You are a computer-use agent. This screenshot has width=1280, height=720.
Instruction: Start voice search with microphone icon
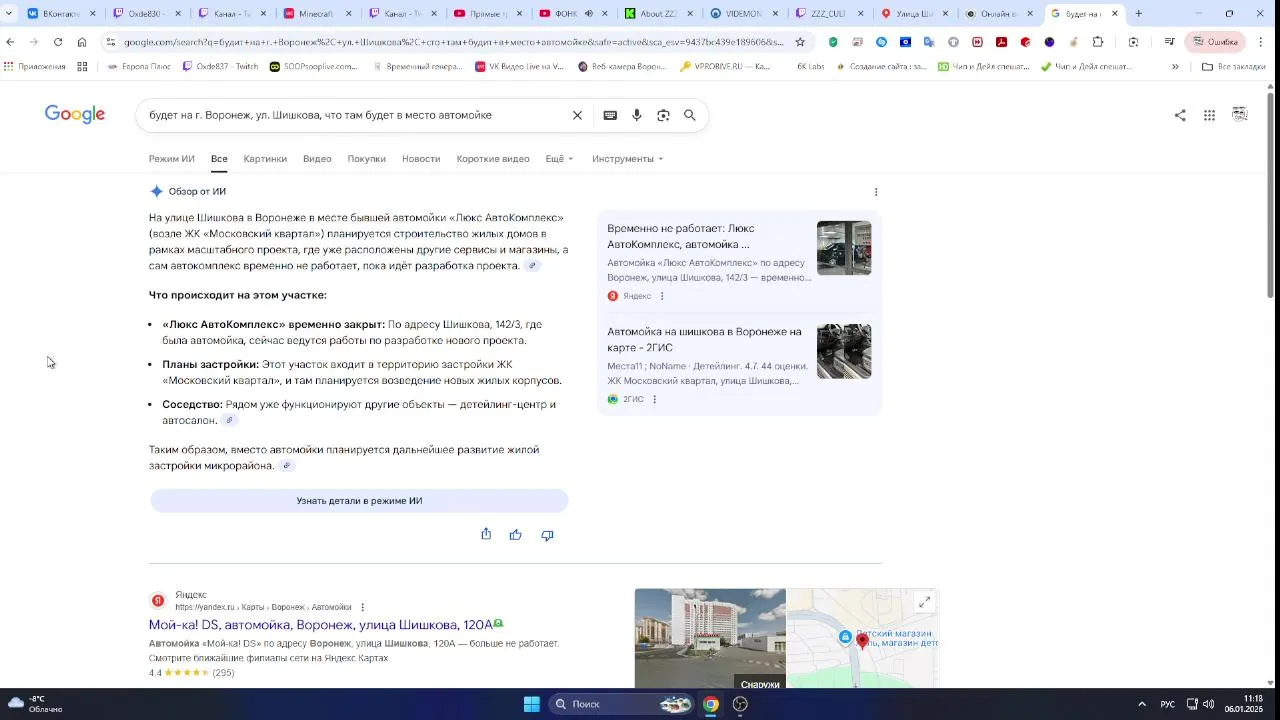636,115
